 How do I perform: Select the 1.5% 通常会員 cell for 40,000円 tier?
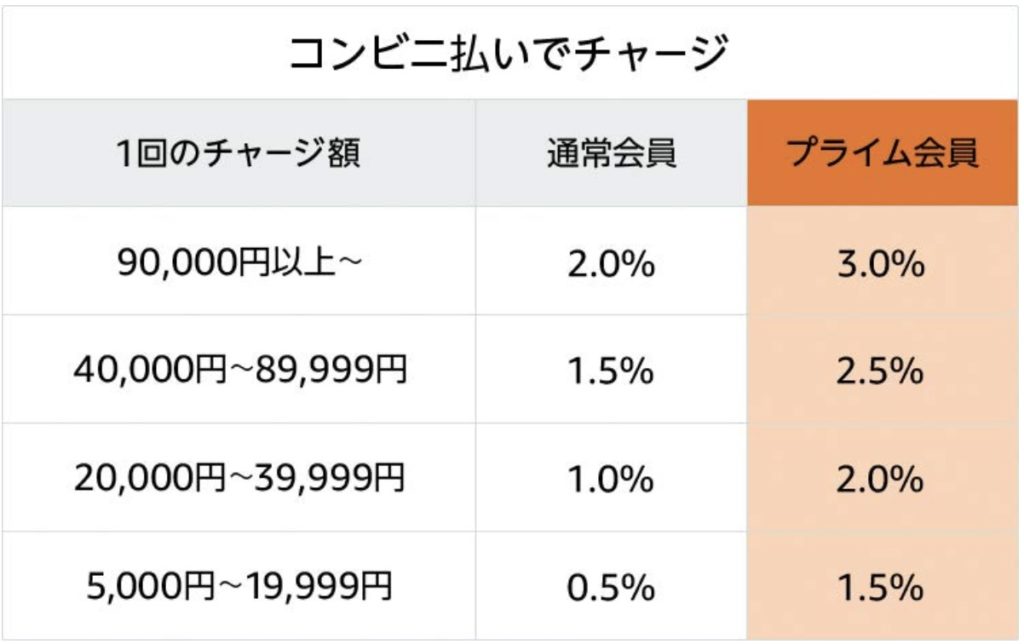coord(611,371)
